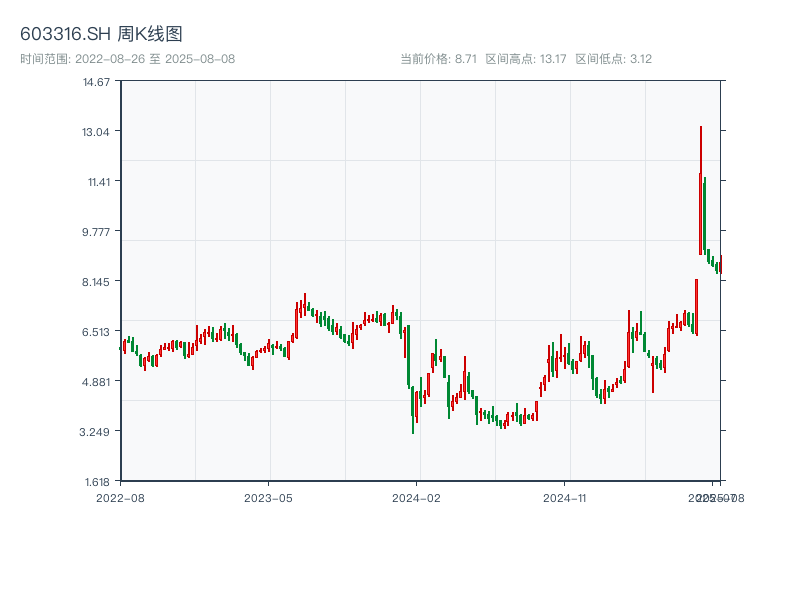
Task: Click the y-axis value 4.881
Action: [x=96, y=382]
